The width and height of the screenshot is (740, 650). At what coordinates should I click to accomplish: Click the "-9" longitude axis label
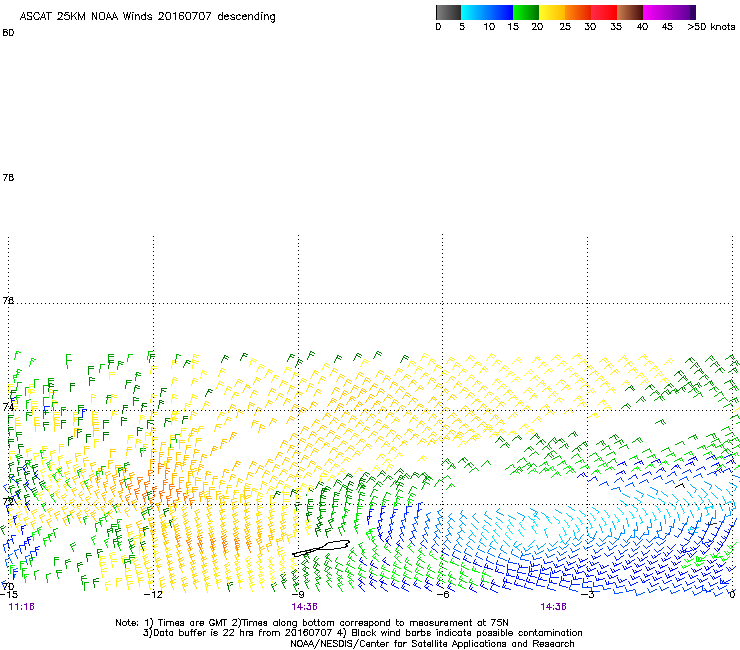(x=298, y=594)
